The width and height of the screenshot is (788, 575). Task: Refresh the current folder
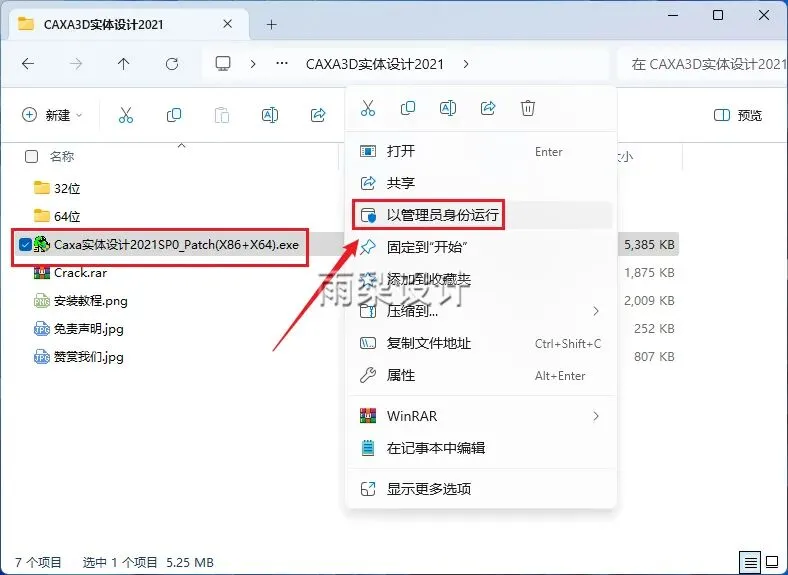point(172,64)
